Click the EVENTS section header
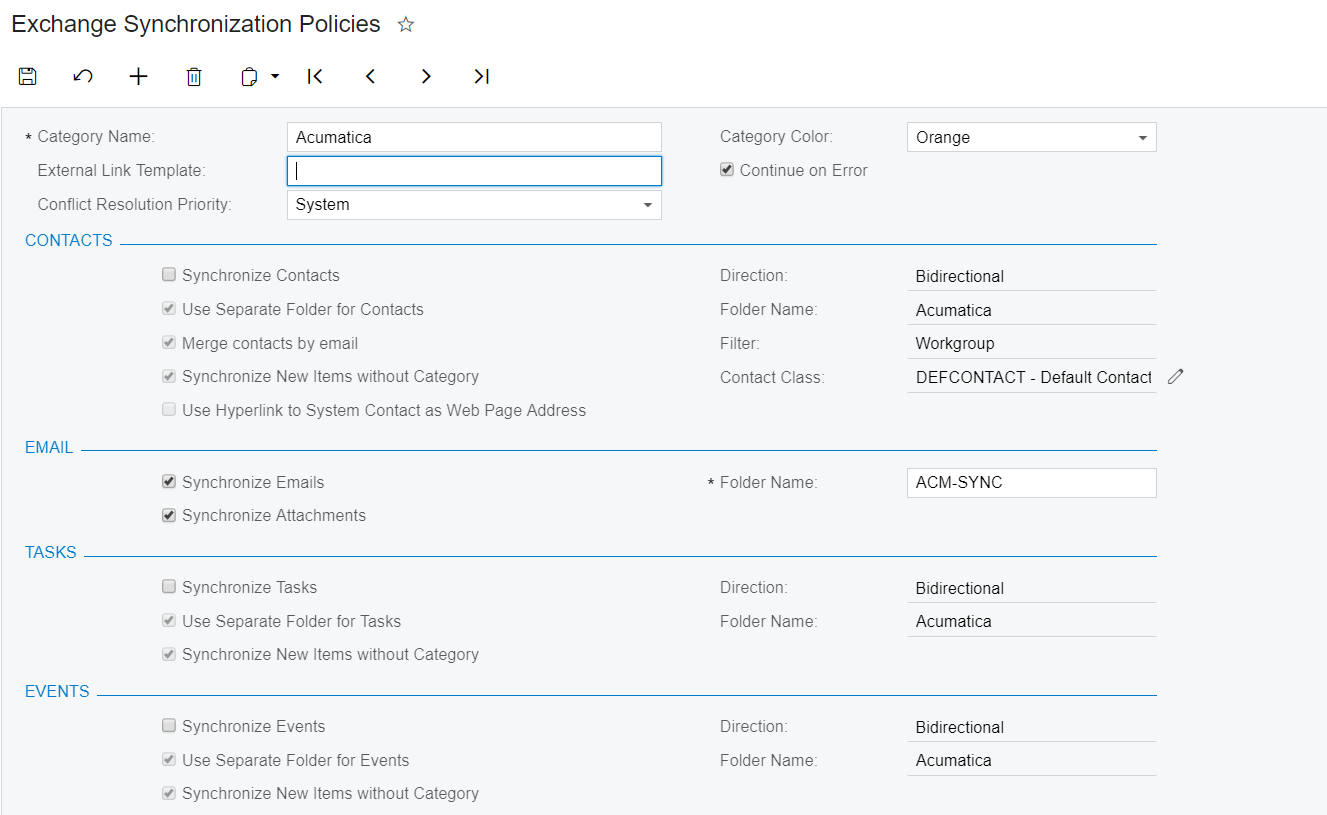1327x815 pixels. (x=57, y=691)
